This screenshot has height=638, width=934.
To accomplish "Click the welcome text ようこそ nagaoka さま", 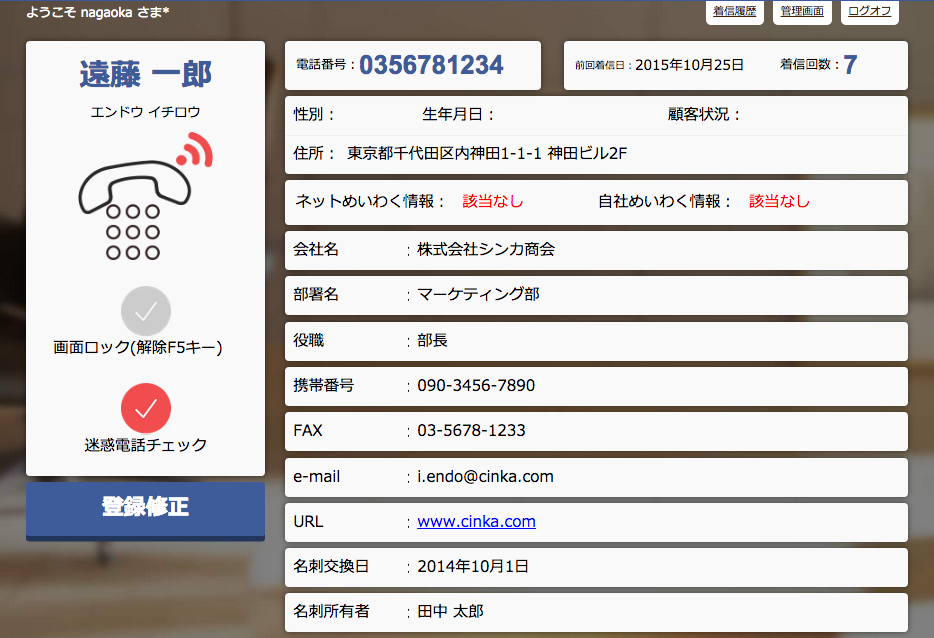I will pos(98,12).
